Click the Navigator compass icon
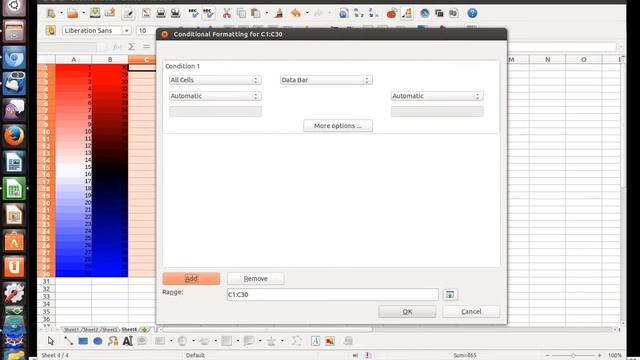The height and width of the screenshot is (360, 640). click(424, 13)
